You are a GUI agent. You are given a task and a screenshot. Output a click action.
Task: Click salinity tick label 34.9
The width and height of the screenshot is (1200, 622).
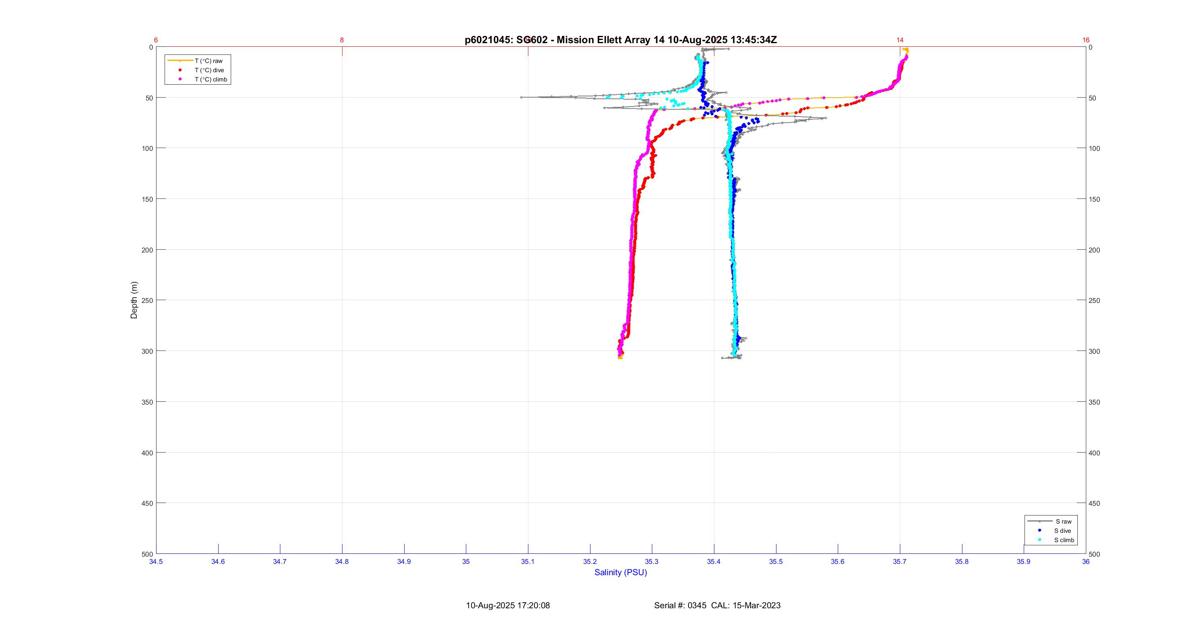click(x=404, y=562)
